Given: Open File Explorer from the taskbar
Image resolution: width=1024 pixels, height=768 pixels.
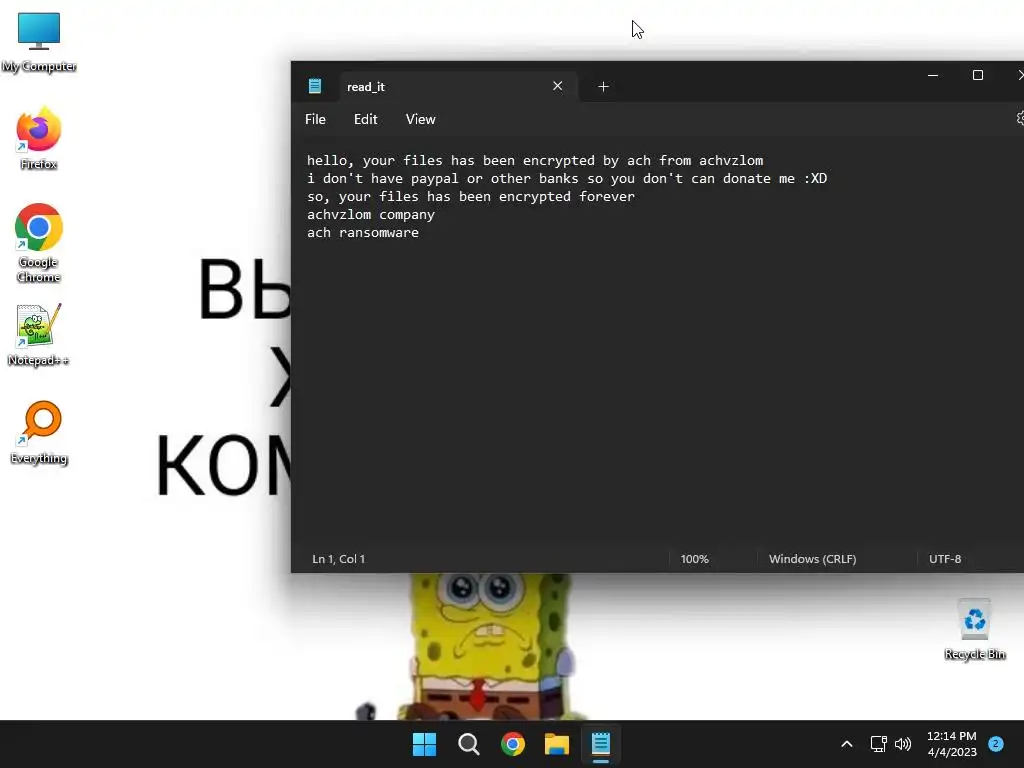Looking at the screenshot, I should (557, 744).
